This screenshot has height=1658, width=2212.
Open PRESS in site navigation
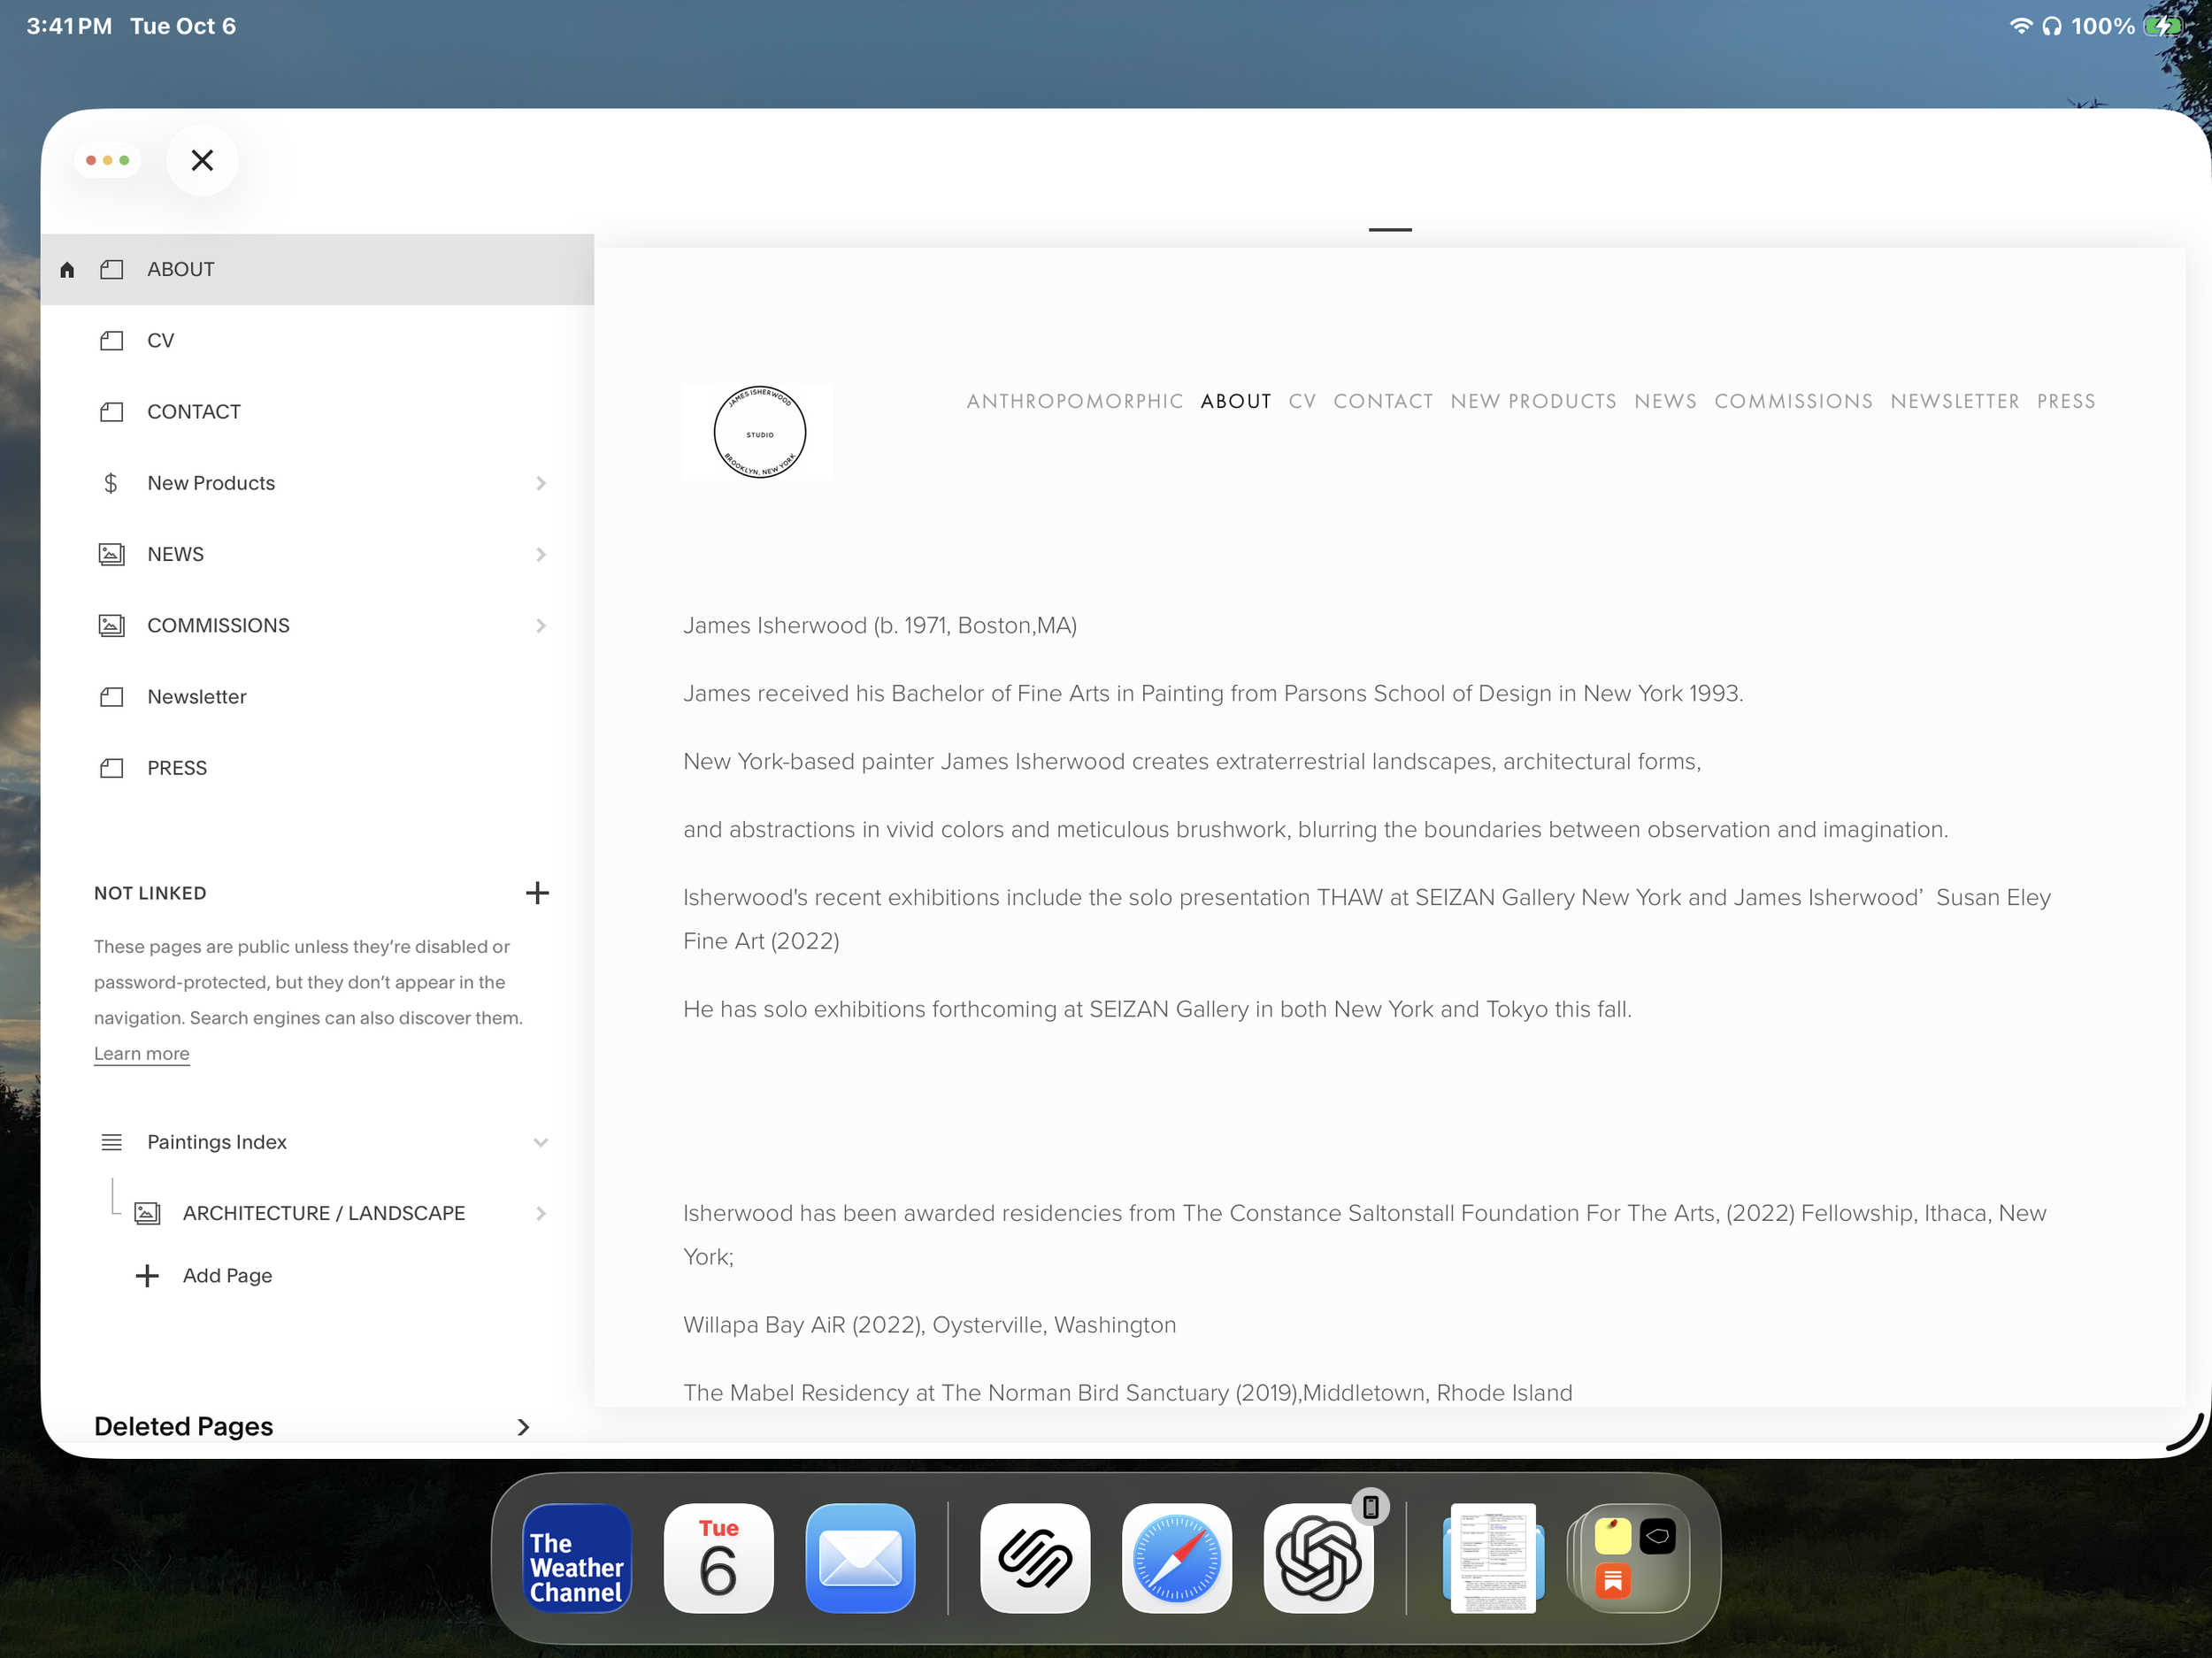(x=2066, y=401)
